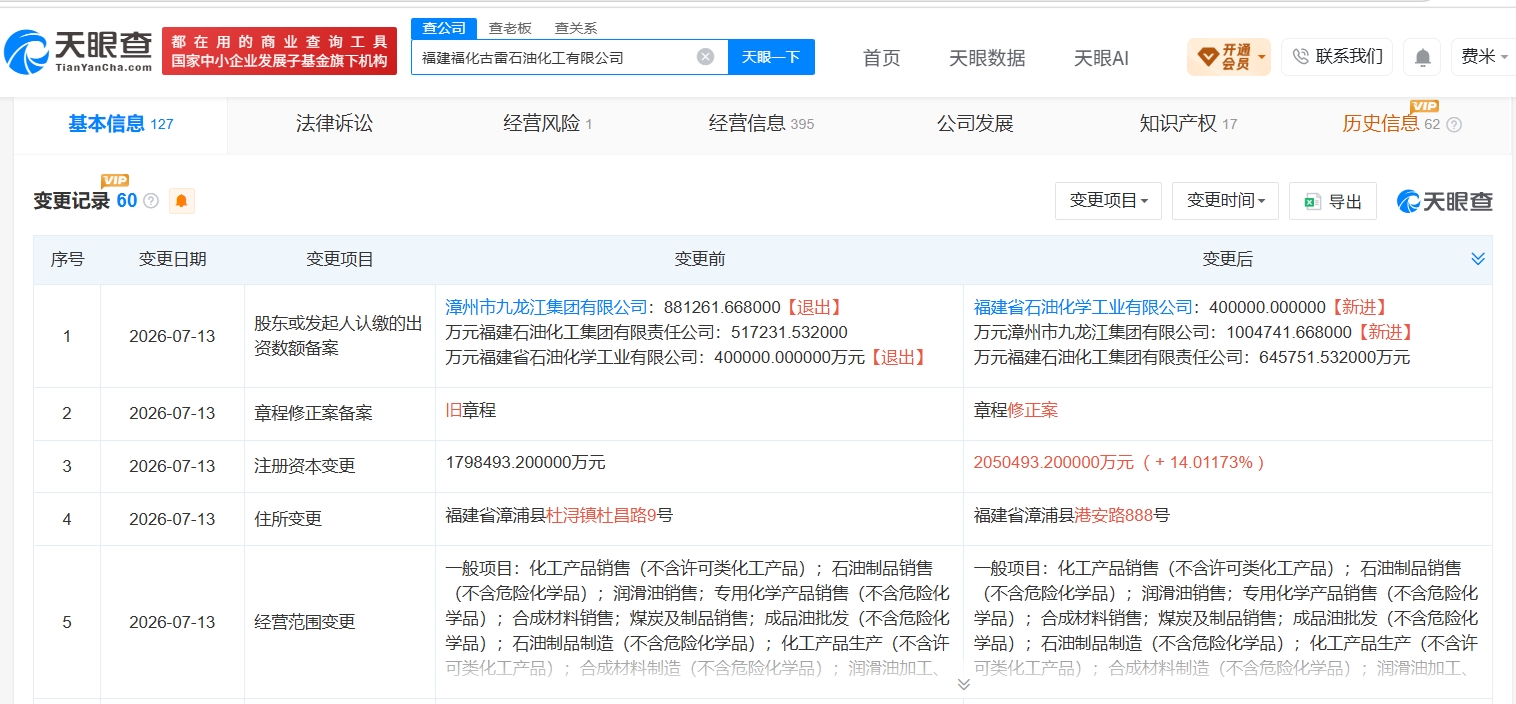This screenshot has height=704, width=1516.
Task: Select the 查老板 search mode tab
Action: [510, 28]
